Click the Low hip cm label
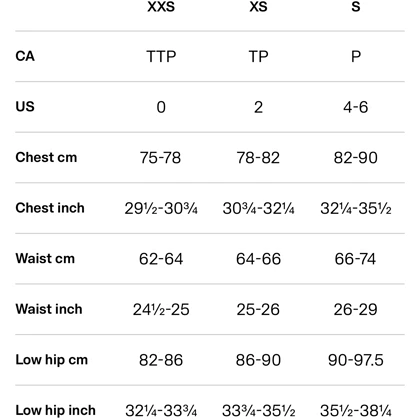Viewport: 420px width, 420px height. 51,360
